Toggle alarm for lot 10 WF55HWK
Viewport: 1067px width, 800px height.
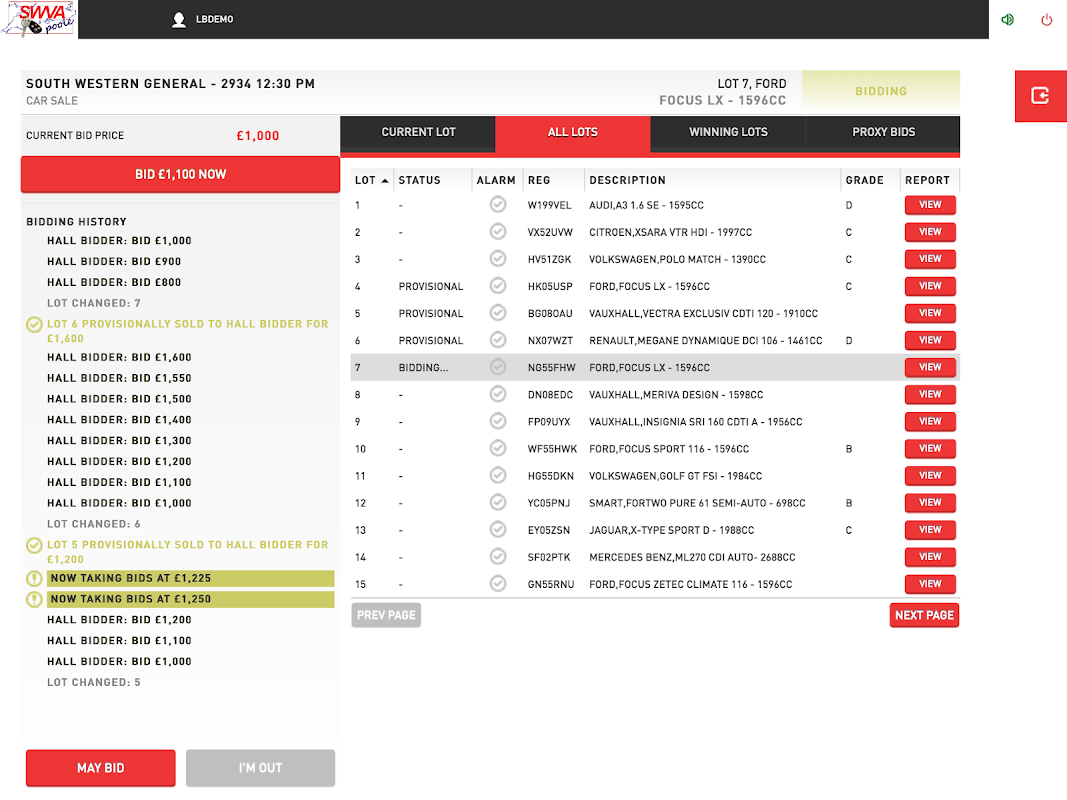point(498,448)
